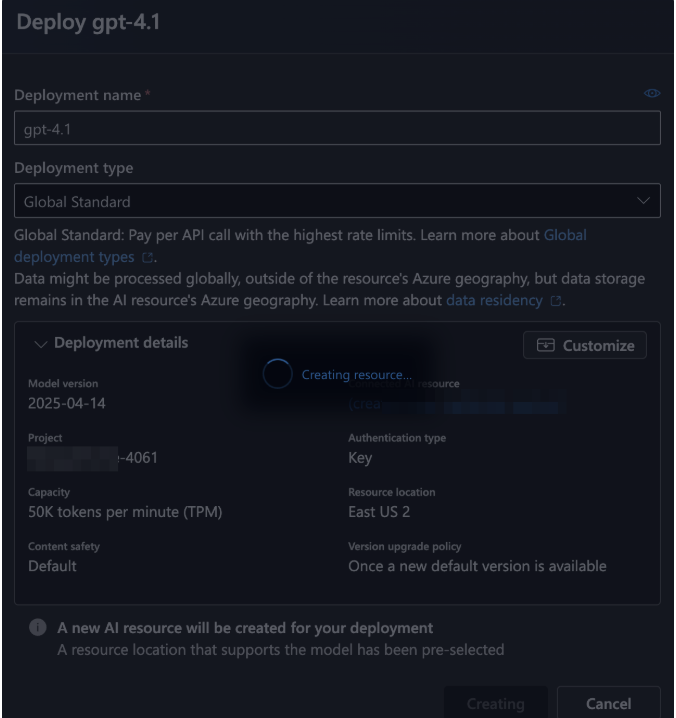Click the Creating resource loading spinner
This screenshot has height=718, width=676.
[x=277, y=374]
